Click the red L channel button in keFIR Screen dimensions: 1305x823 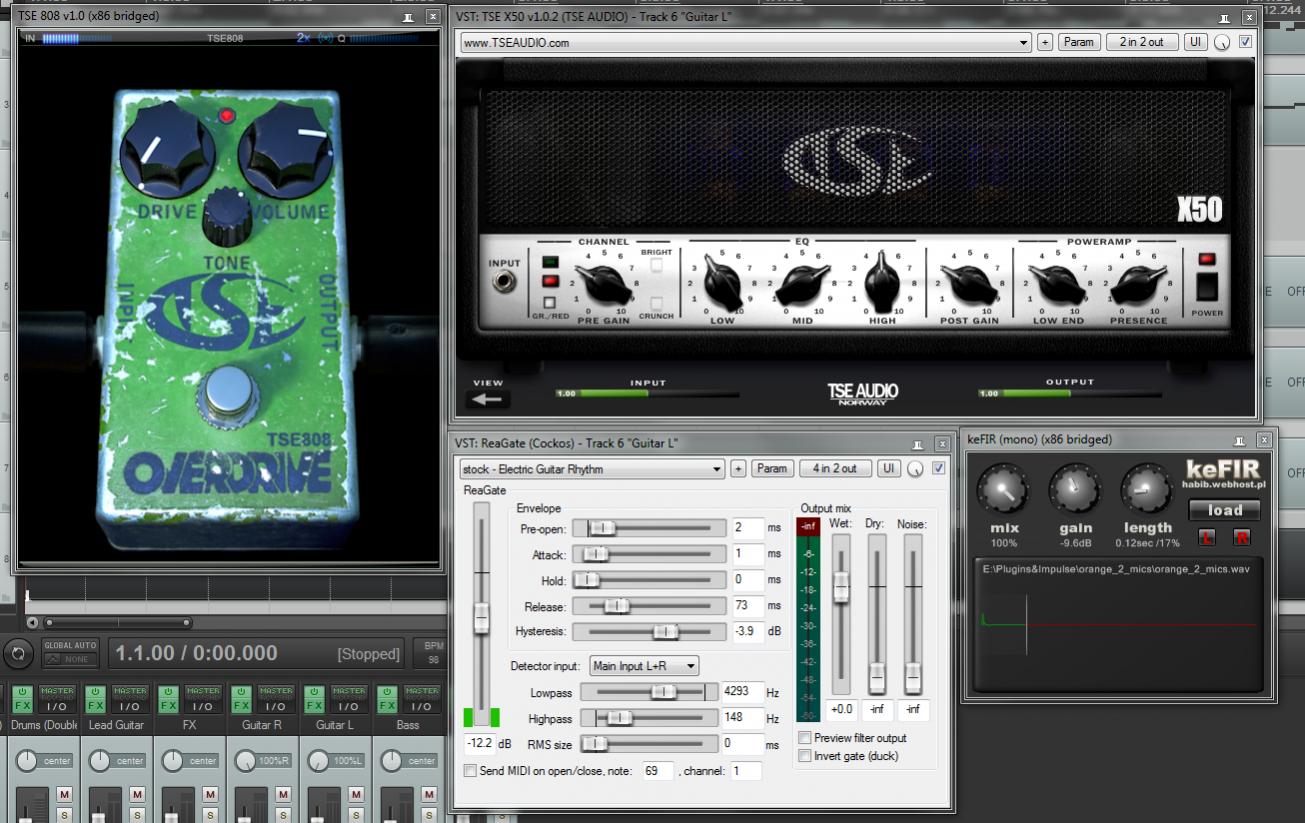tap(1208, 538)
